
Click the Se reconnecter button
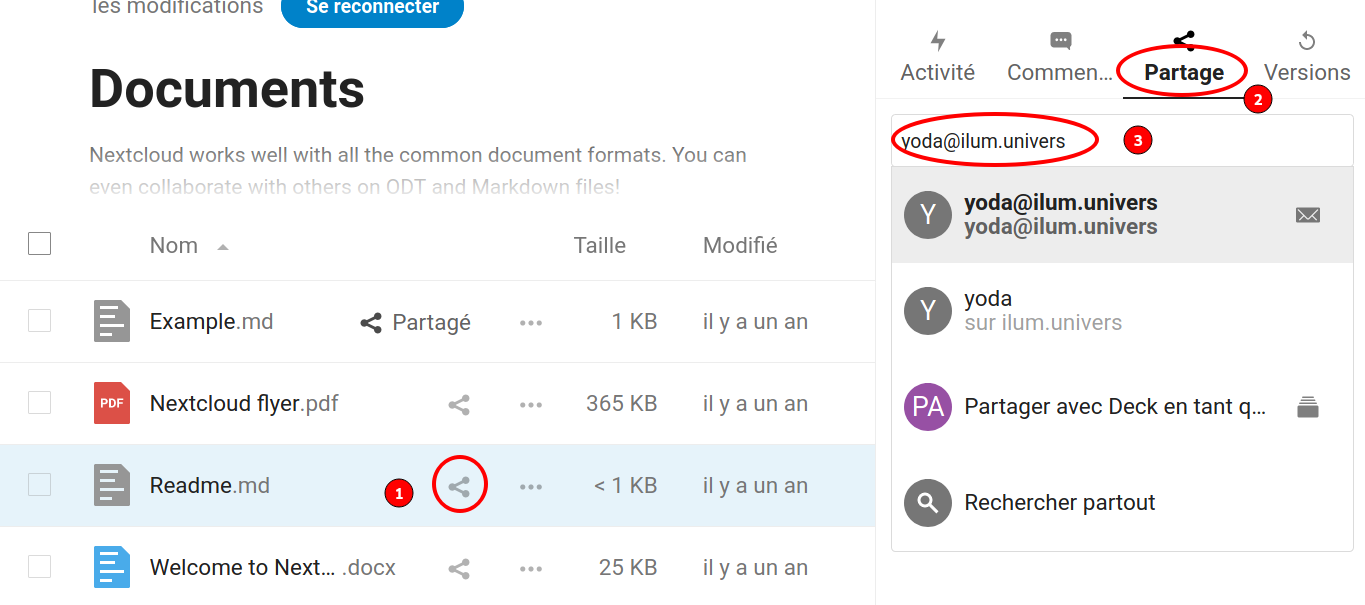372,9
